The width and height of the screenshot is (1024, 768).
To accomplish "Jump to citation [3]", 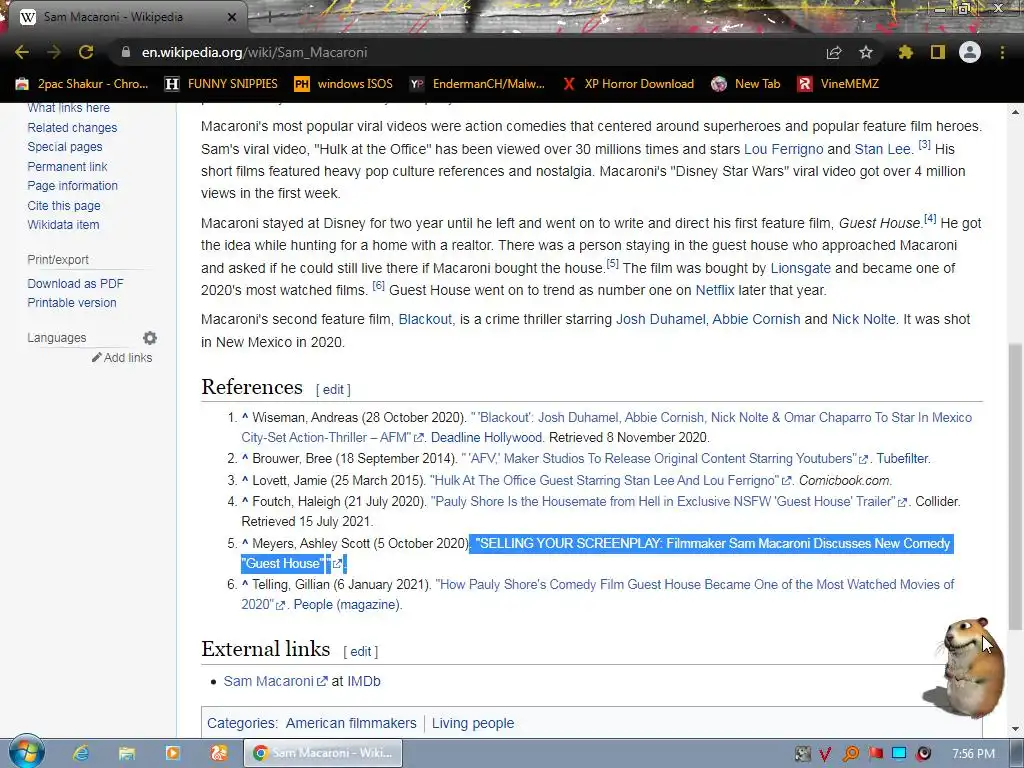I will [x=924, y=144].
